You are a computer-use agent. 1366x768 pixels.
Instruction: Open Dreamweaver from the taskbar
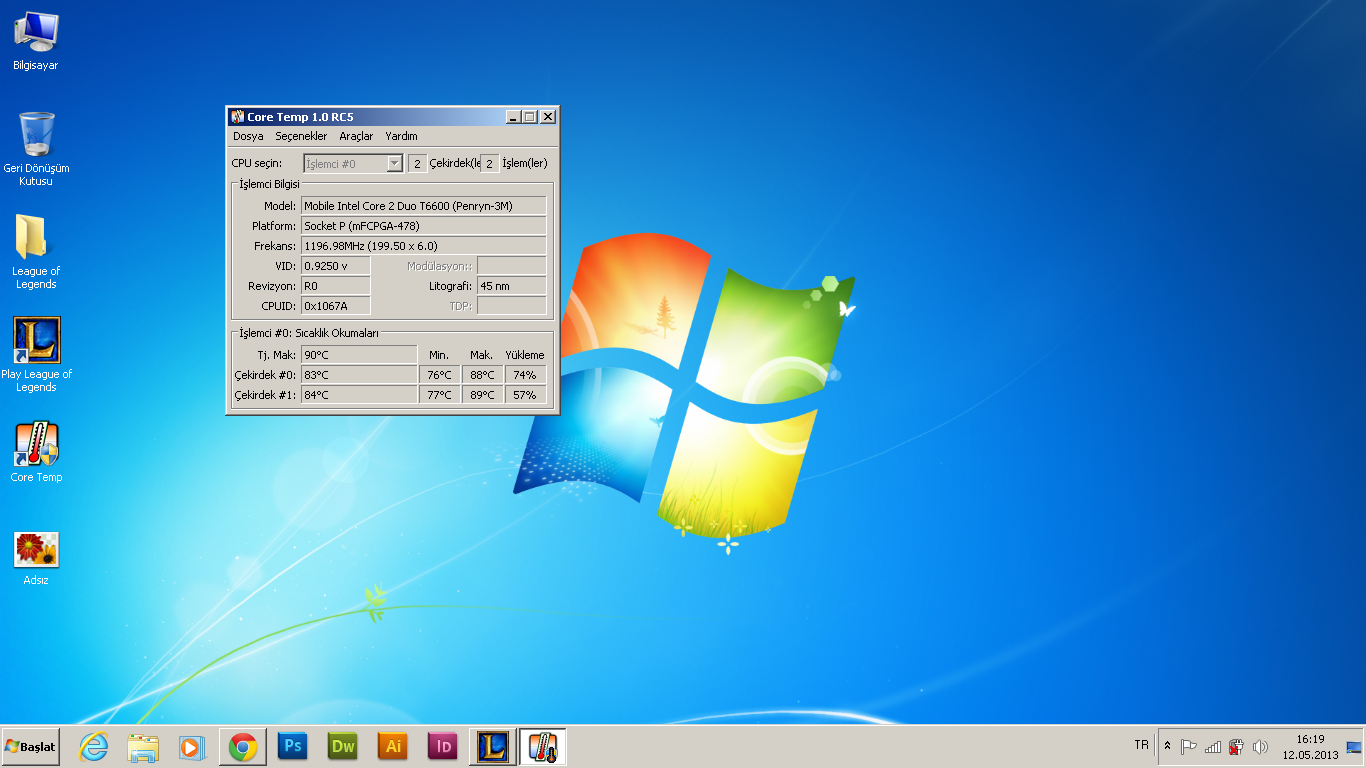tap(343, 746)
